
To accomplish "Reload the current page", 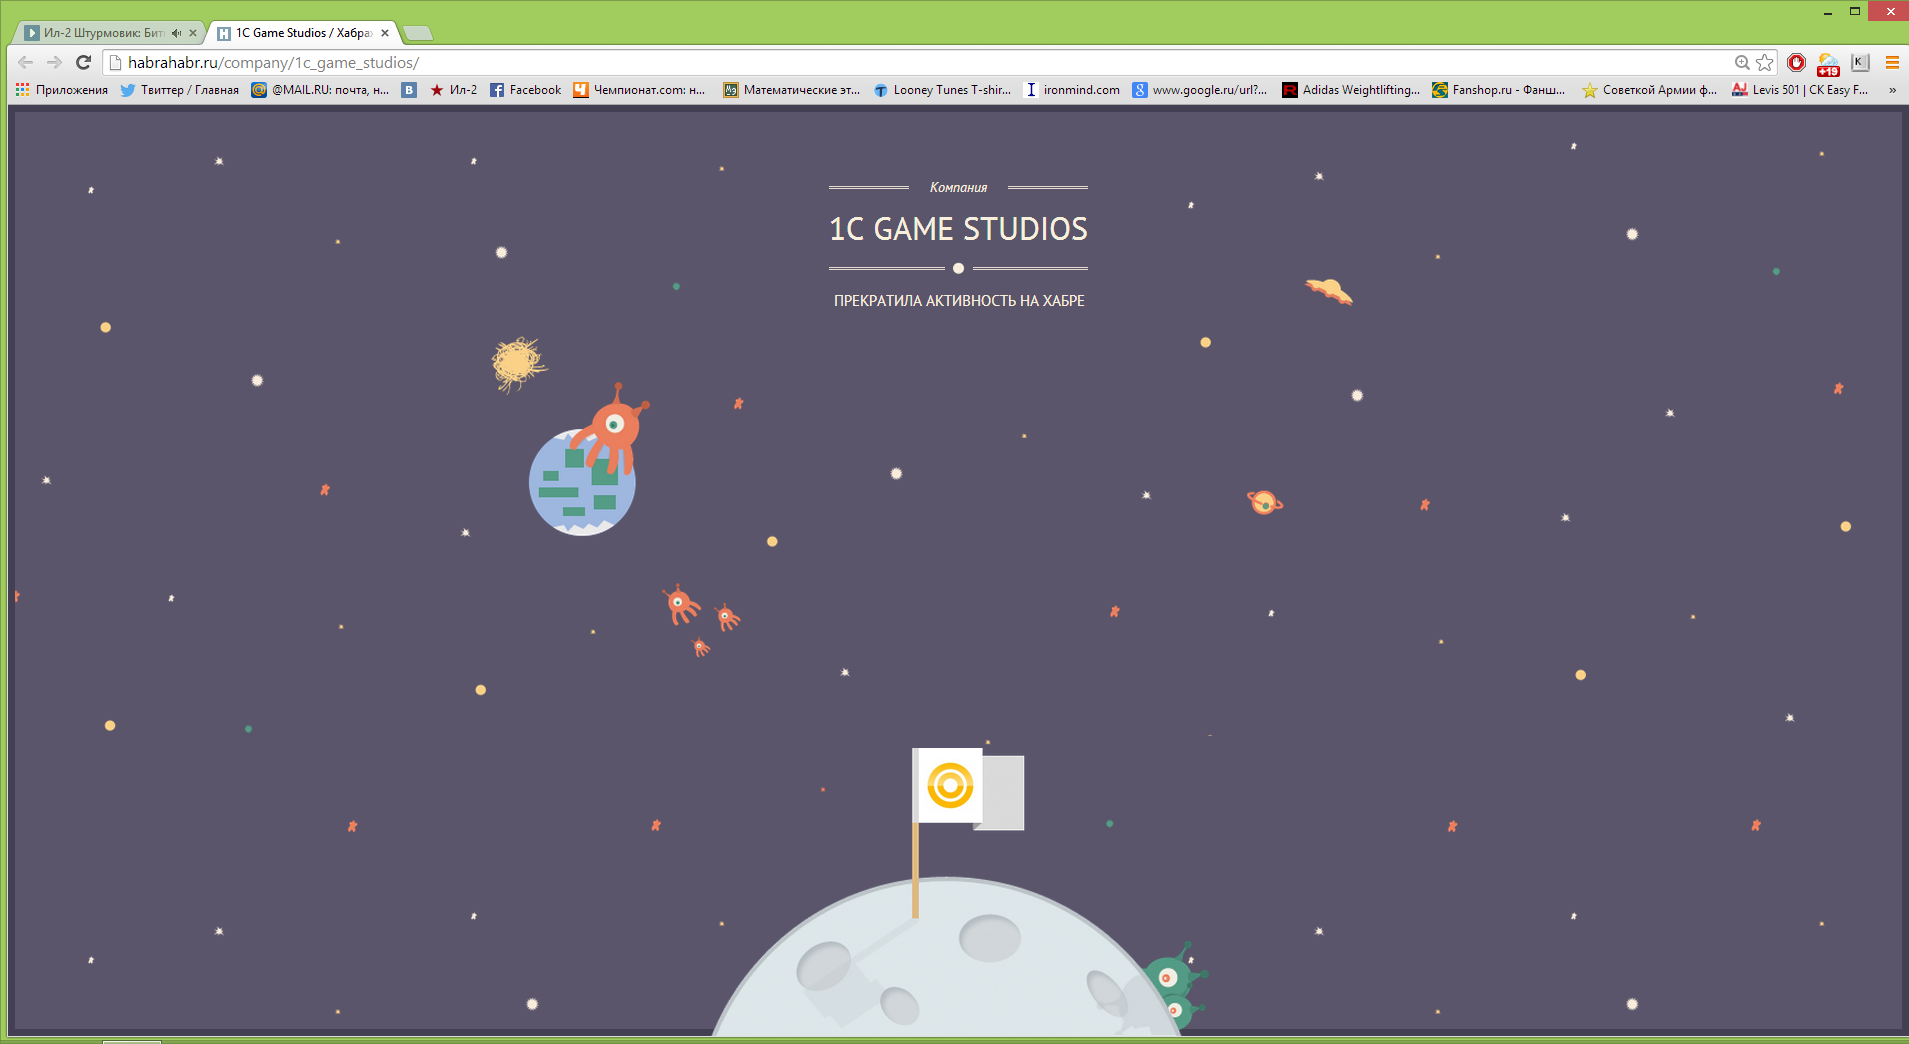I will click(x=84, y=62).
